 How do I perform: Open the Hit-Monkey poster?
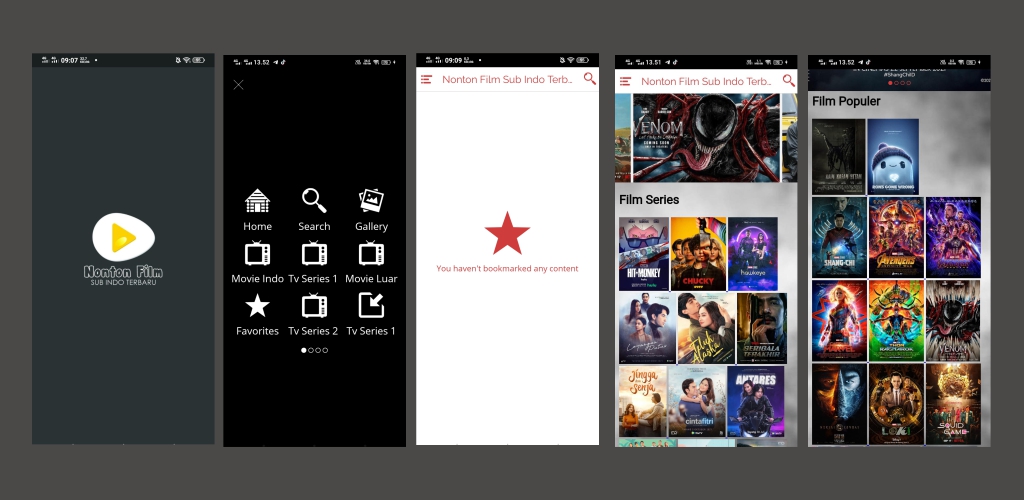point(644,254)
